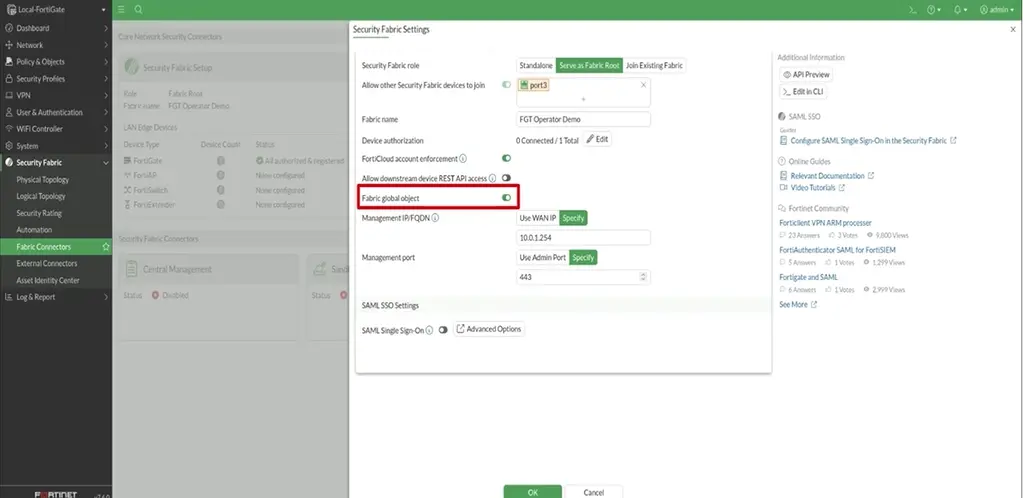Open the notifications bell menu
This screenshot has height=498, width=1023.
pyautogui.click(x=960, y=10)
